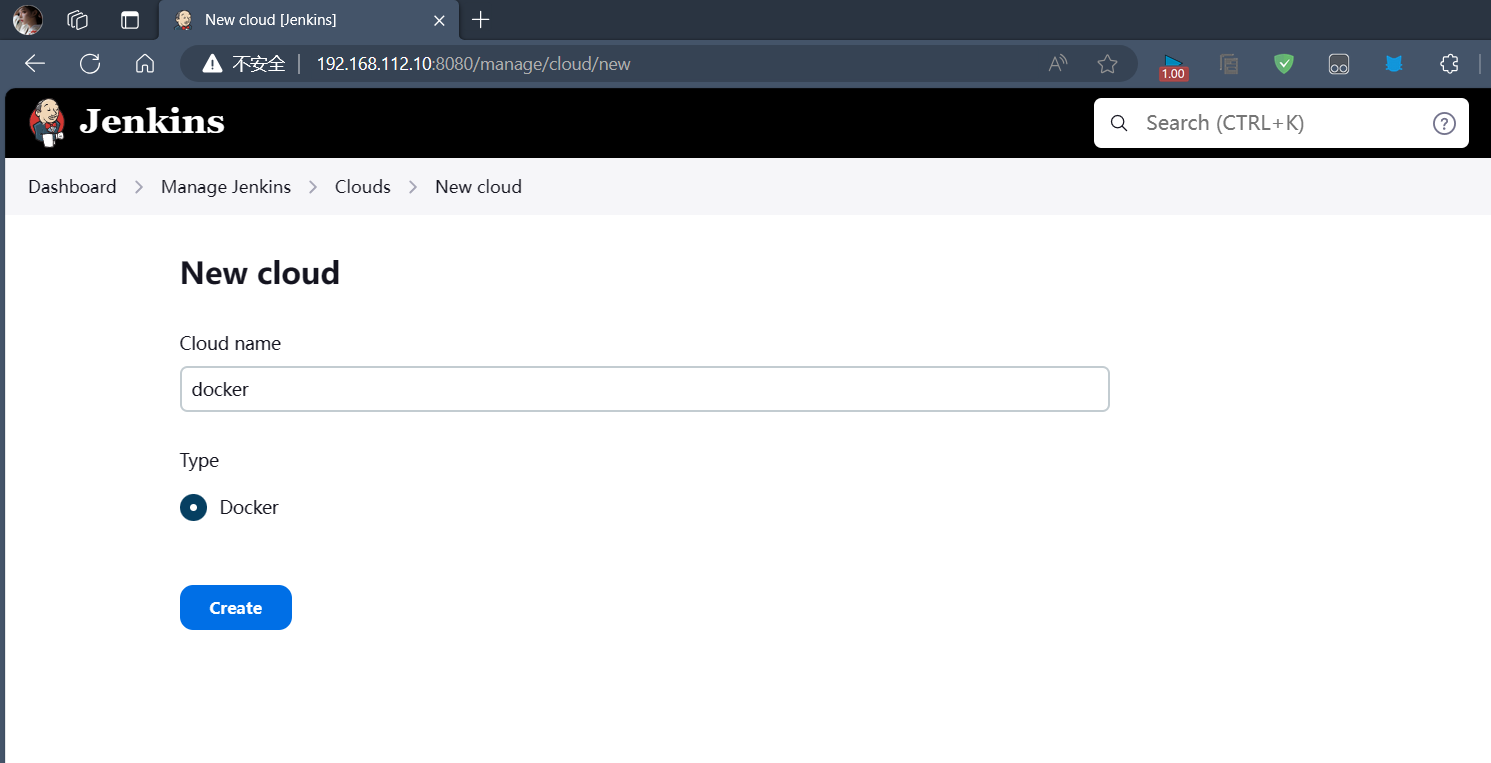1491x763 pixels.
Task: Open a new browser tab with plus
Action: 481,20
